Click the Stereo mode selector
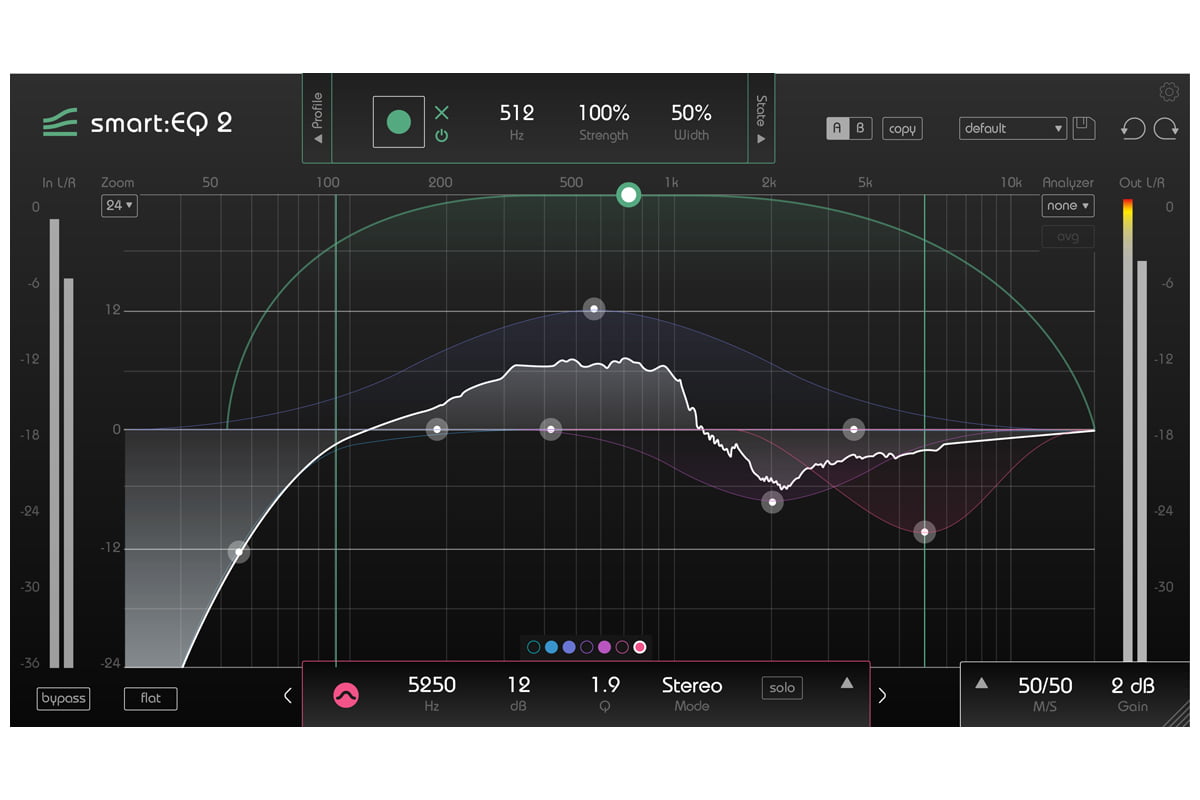Viewport: 1200px width, 800px height. [692, 686]
